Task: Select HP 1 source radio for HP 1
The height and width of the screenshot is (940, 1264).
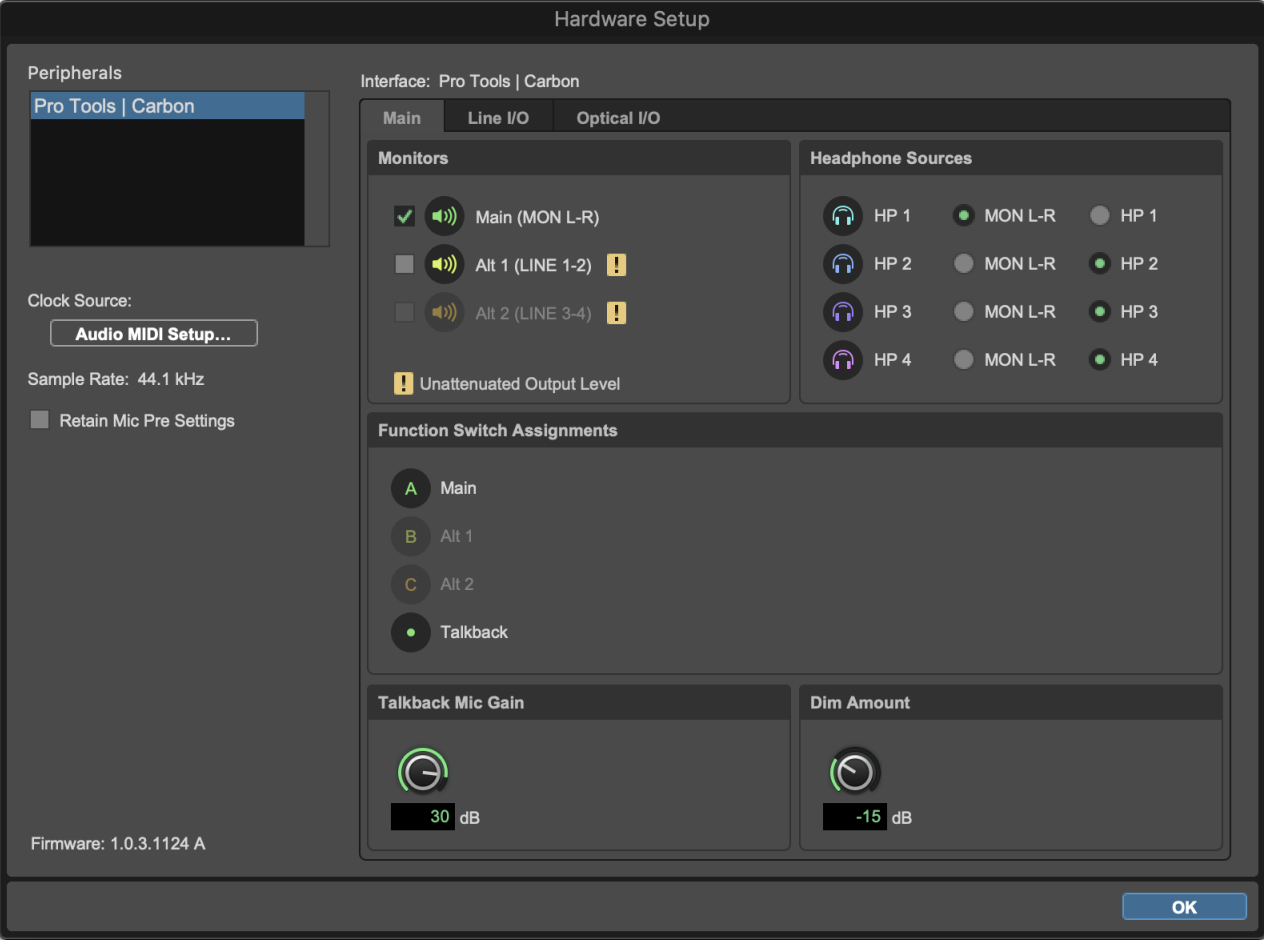Action: (x=1100, y=215)
